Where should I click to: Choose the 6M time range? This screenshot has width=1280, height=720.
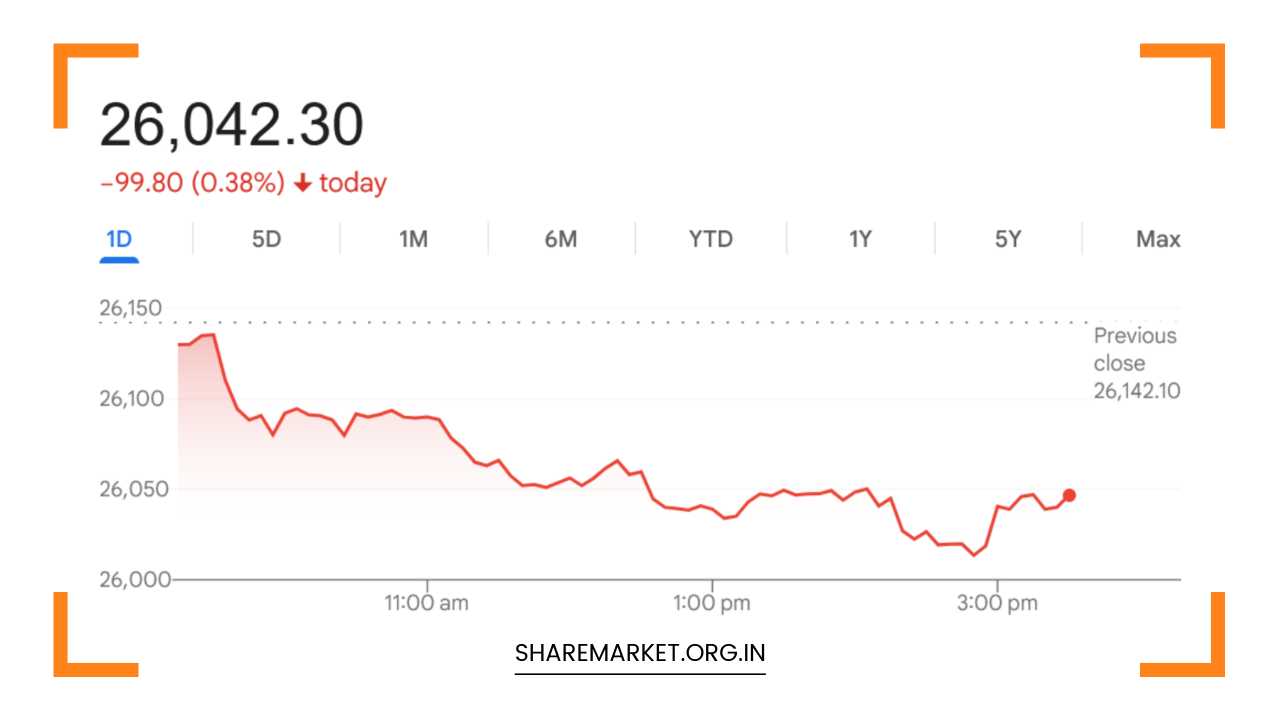[561, 240]
